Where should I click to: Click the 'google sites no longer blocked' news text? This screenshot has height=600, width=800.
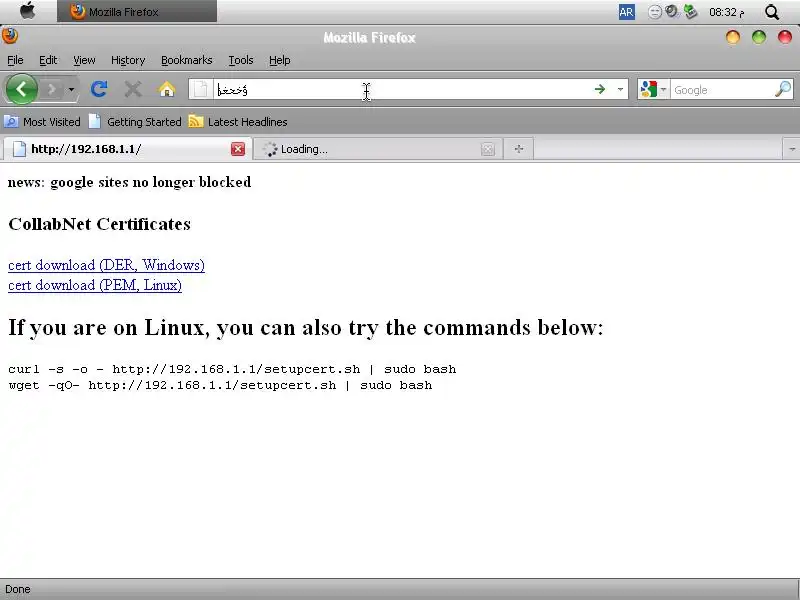[151, 182]
